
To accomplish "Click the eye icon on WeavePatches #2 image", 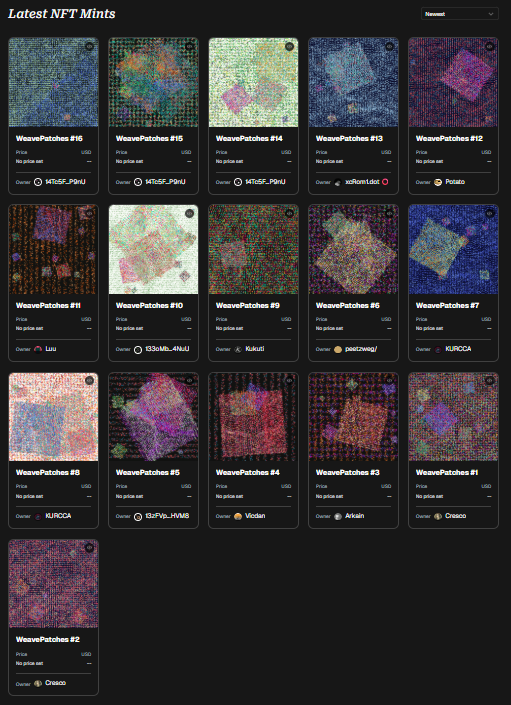I will [x=89, y=548].
